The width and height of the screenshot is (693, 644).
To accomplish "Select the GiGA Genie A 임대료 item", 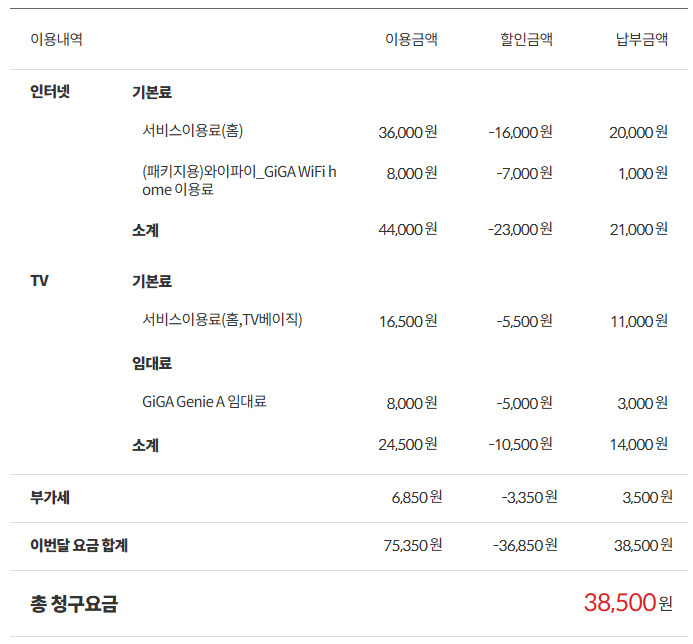I will (204, 402).
